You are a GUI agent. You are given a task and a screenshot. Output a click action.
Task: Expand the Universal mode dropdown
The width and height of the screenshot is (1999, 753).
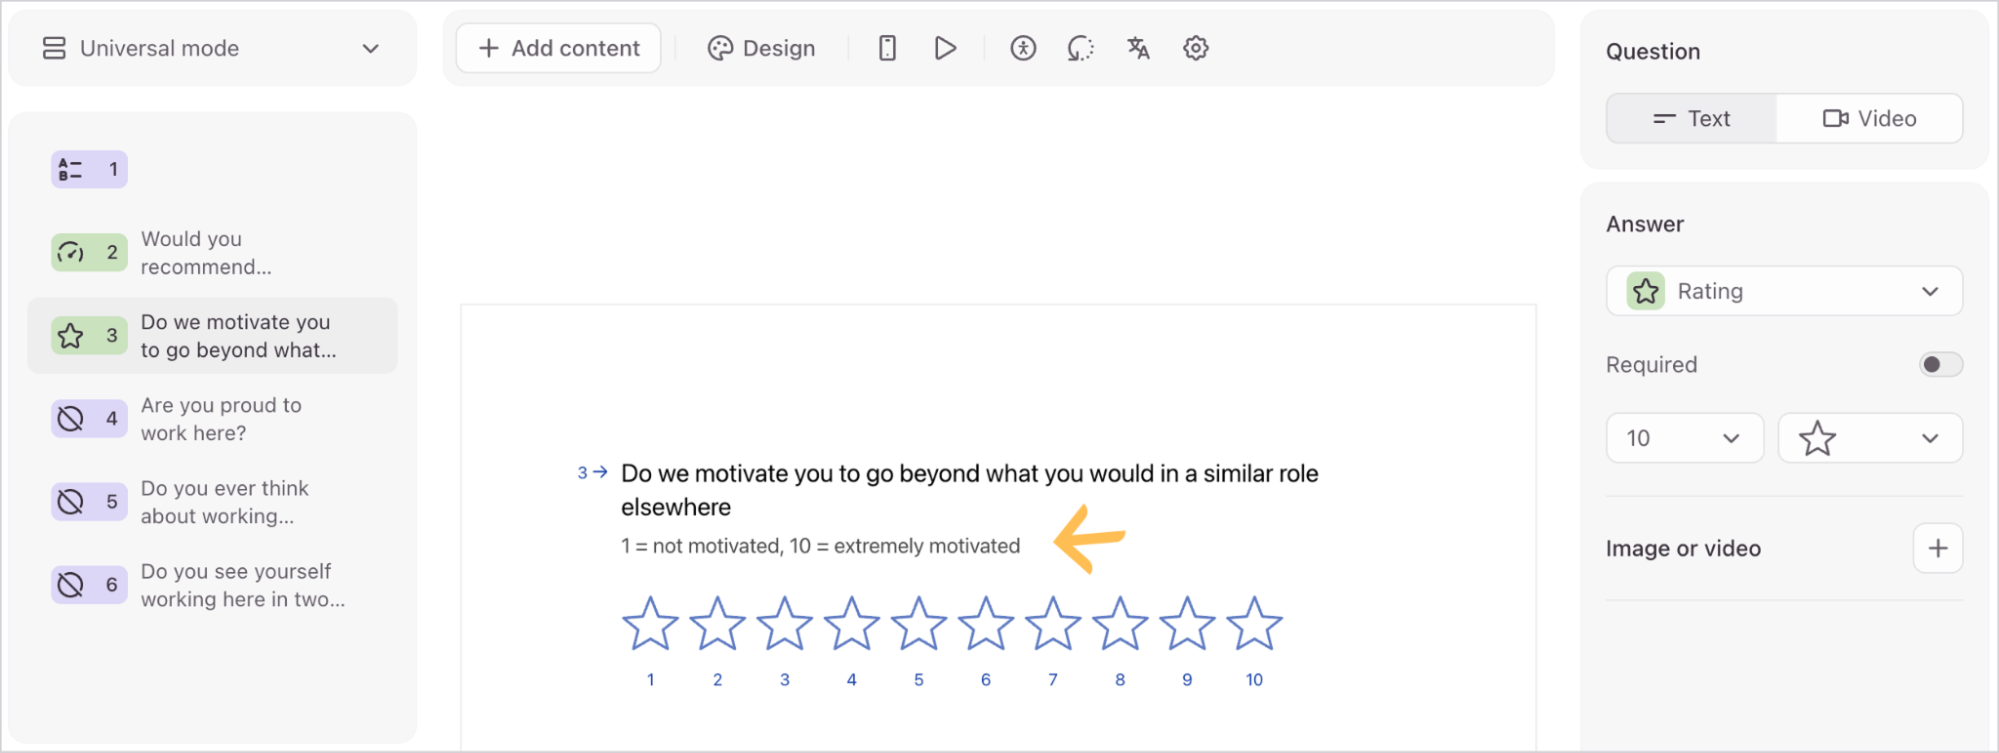tap(212, 48)
